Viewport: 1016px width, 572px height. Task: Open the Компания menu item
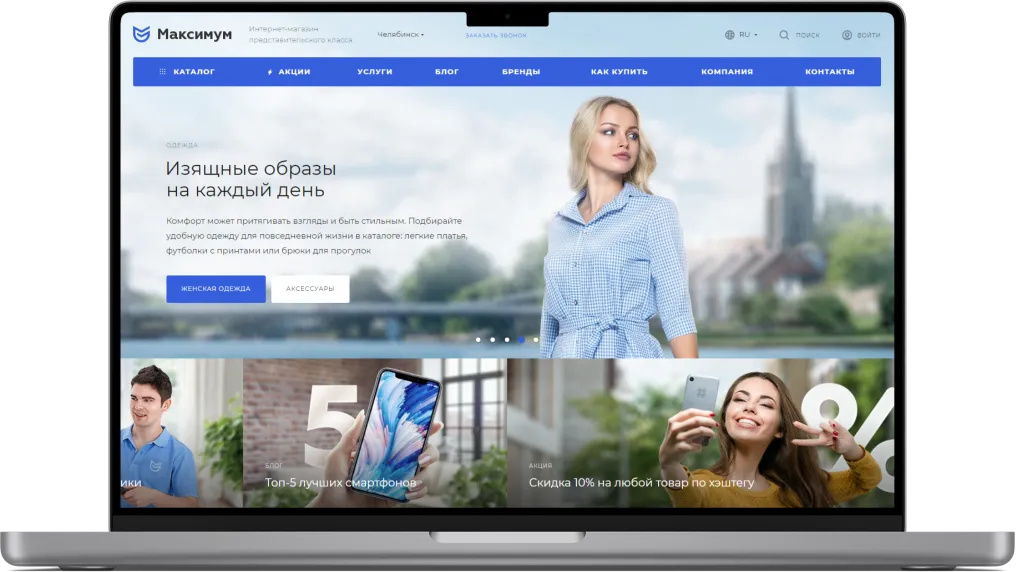pyautogui.click(x=727, y=72)
